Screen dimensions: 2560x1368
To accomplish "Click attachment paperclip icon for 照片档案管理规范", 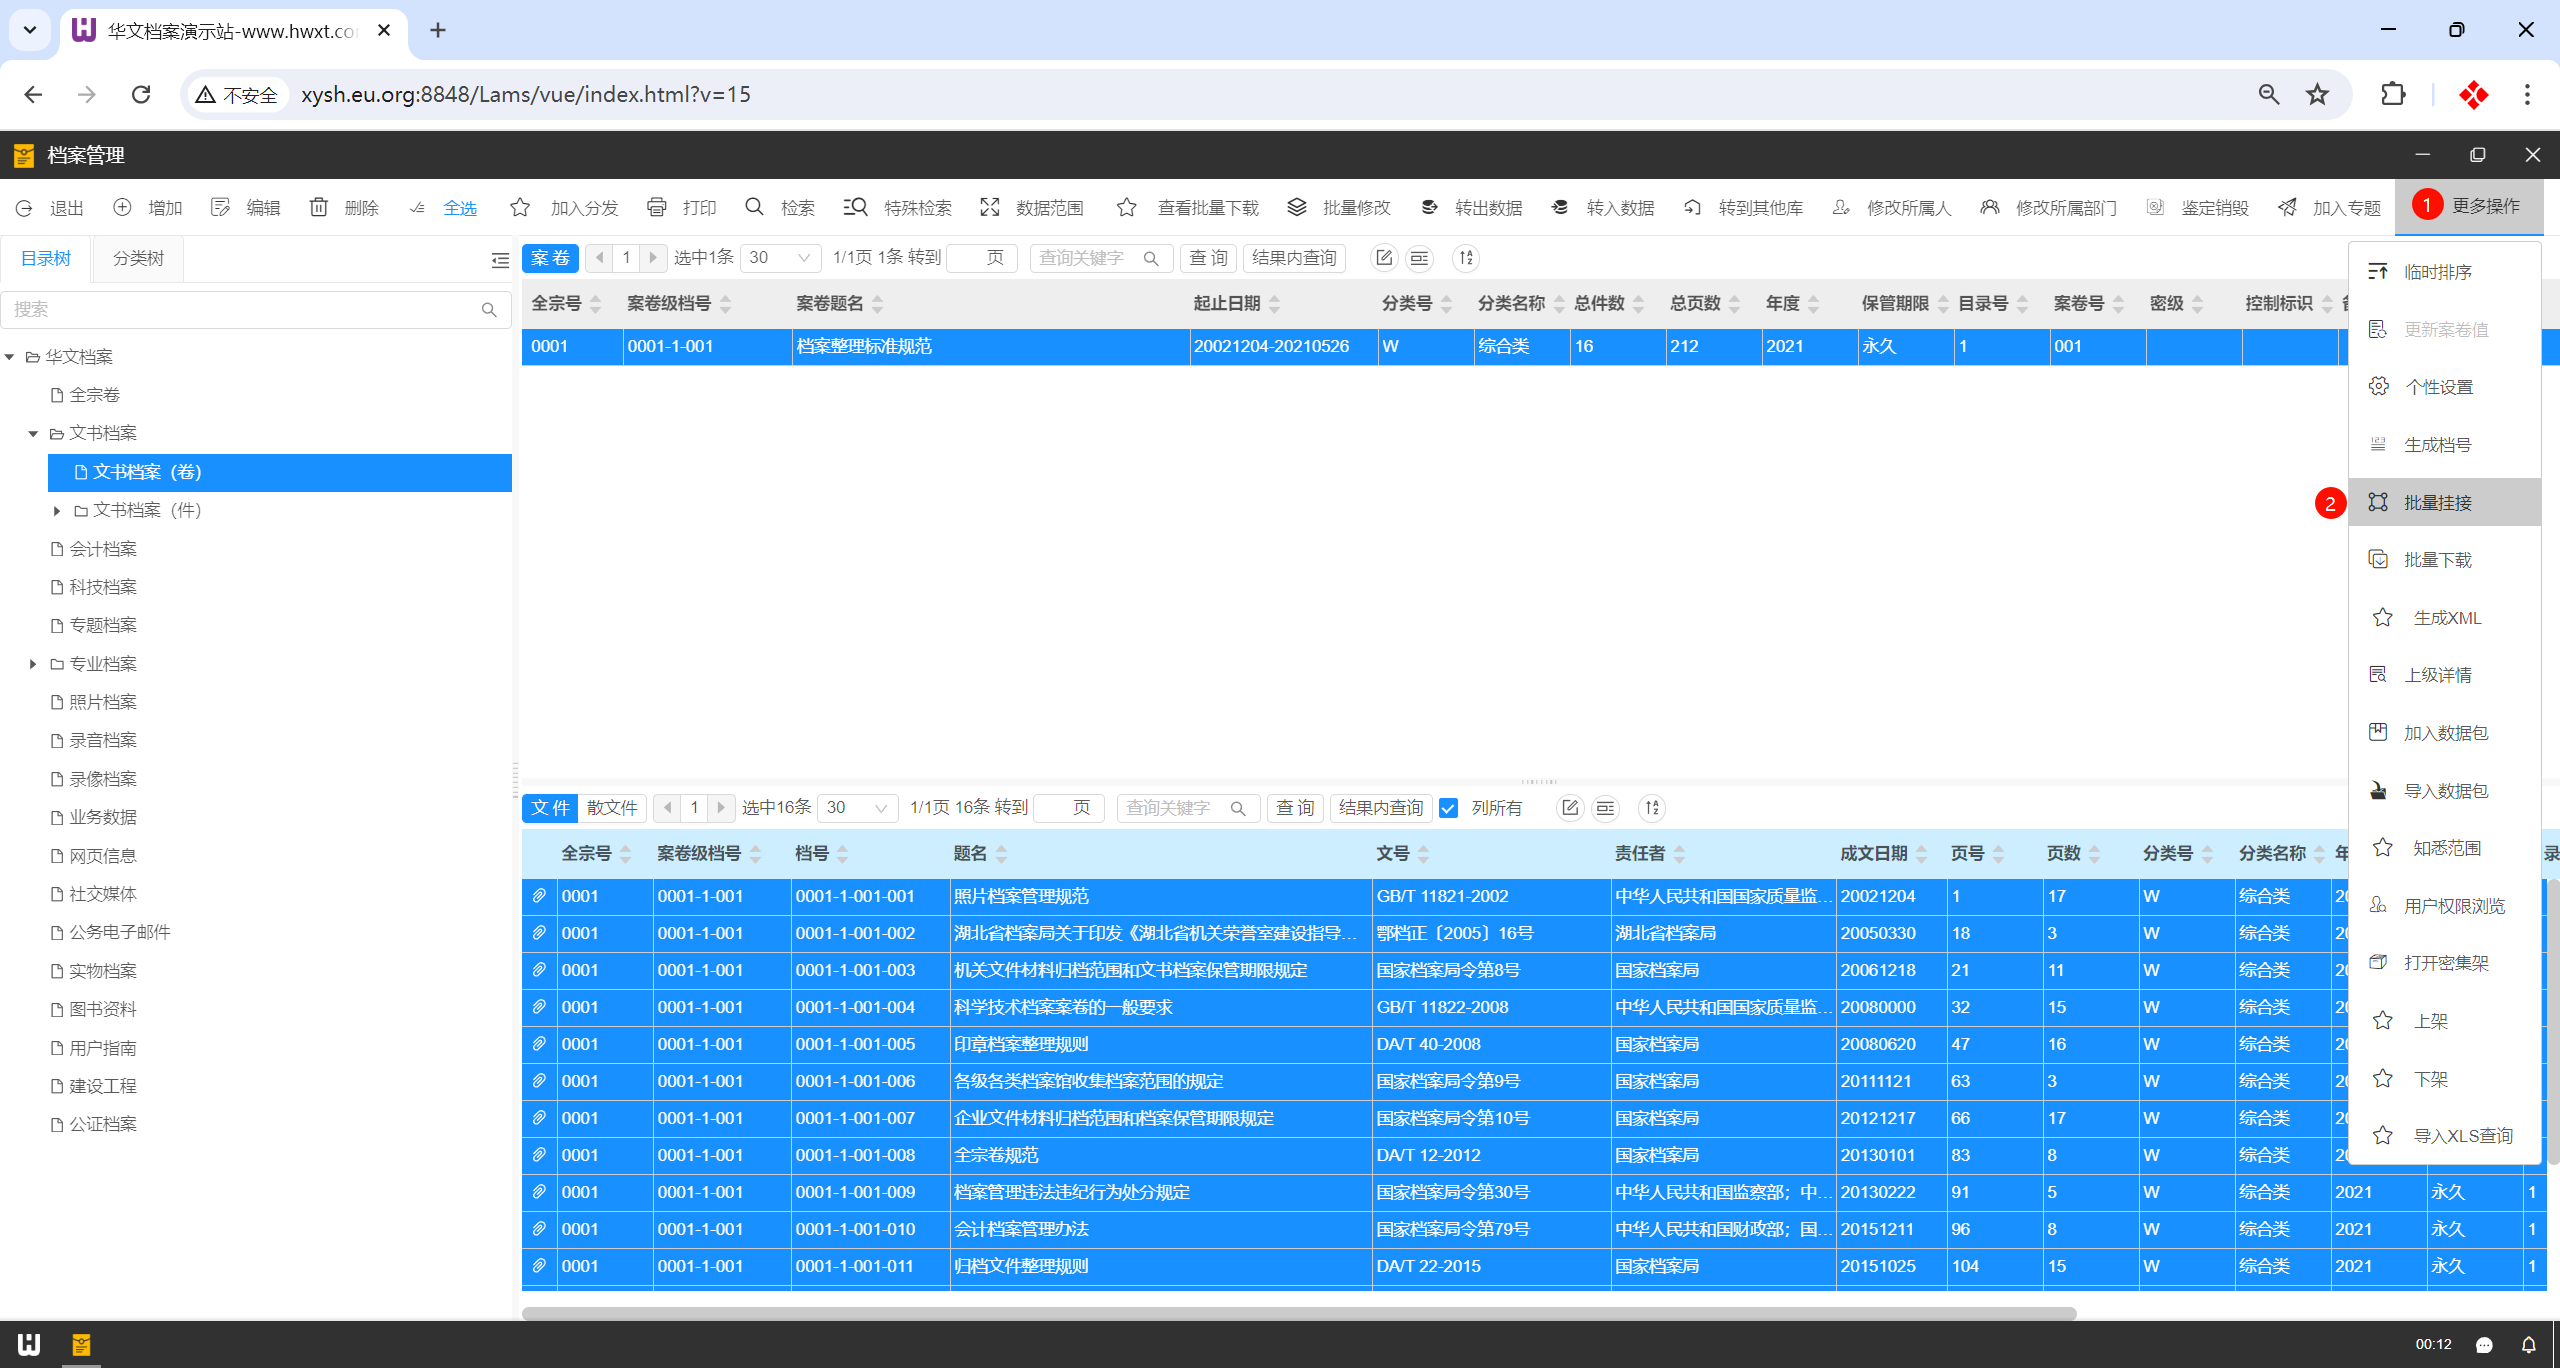I will [x=539, y=896].
